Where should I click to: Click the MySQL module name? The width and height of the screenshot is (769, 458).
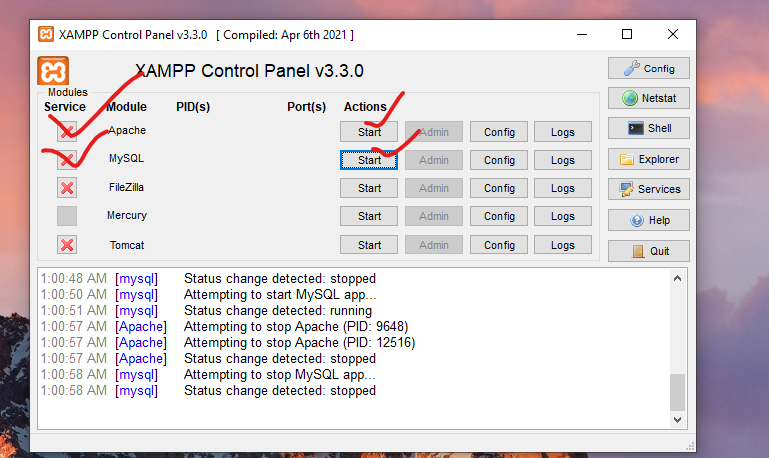pyautogui.click(x=126, y=158)
